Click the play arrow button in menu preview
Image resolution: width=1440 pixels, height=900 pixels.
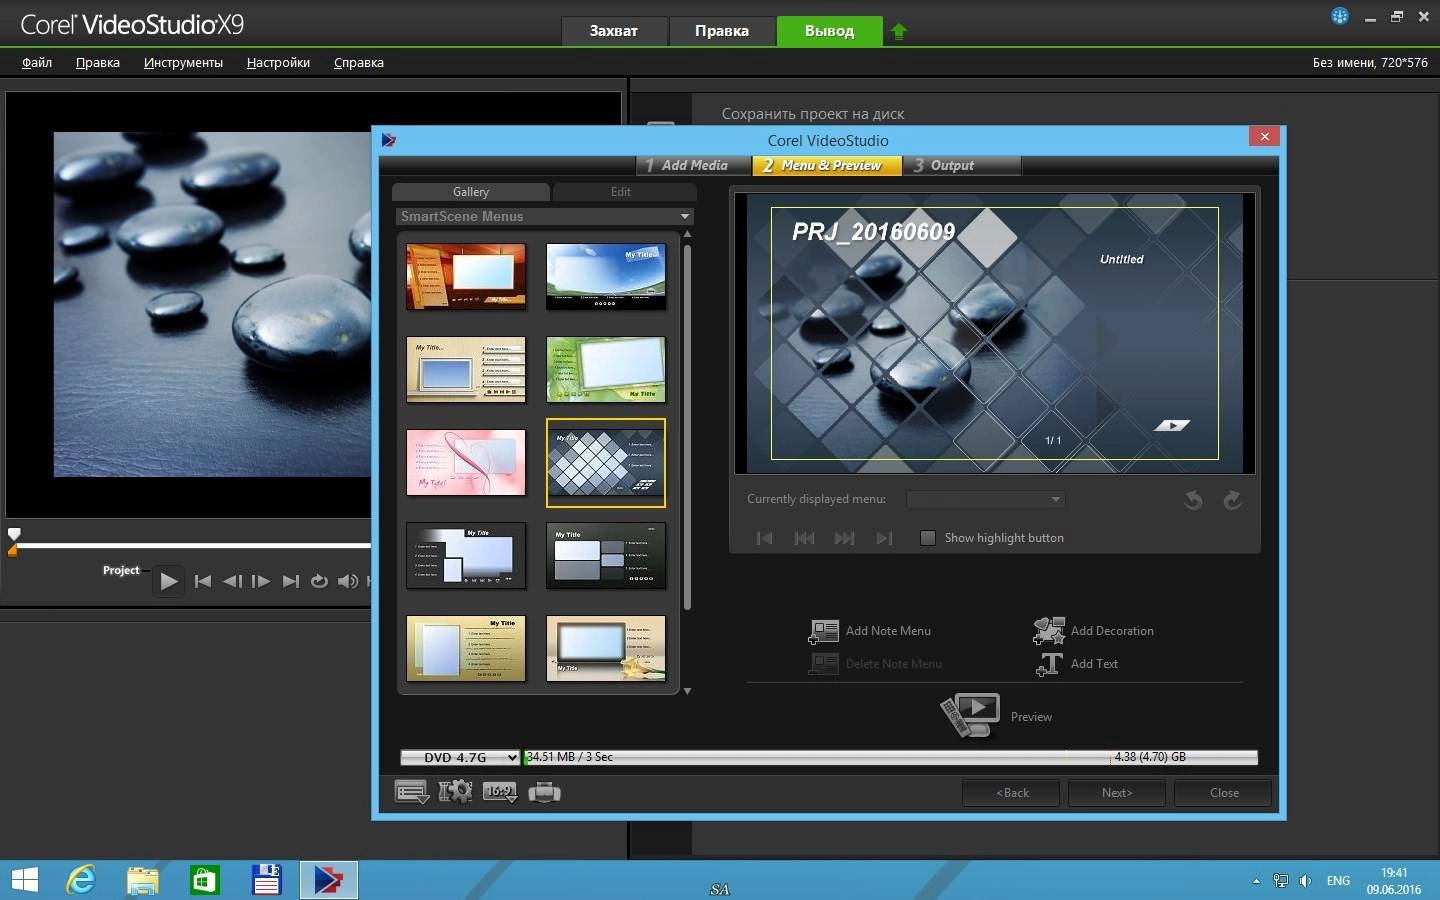tap(1171, 425)
